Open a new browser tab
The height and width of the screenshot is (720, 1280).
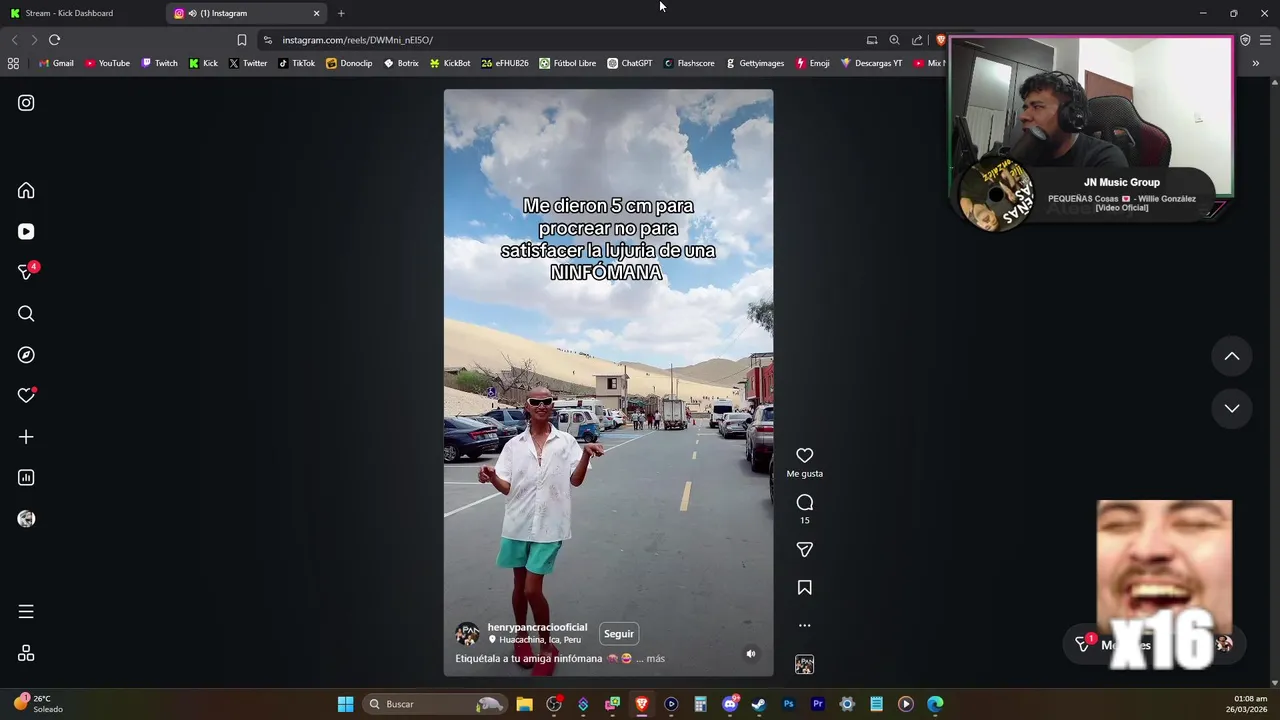click(x=341, y=13)
